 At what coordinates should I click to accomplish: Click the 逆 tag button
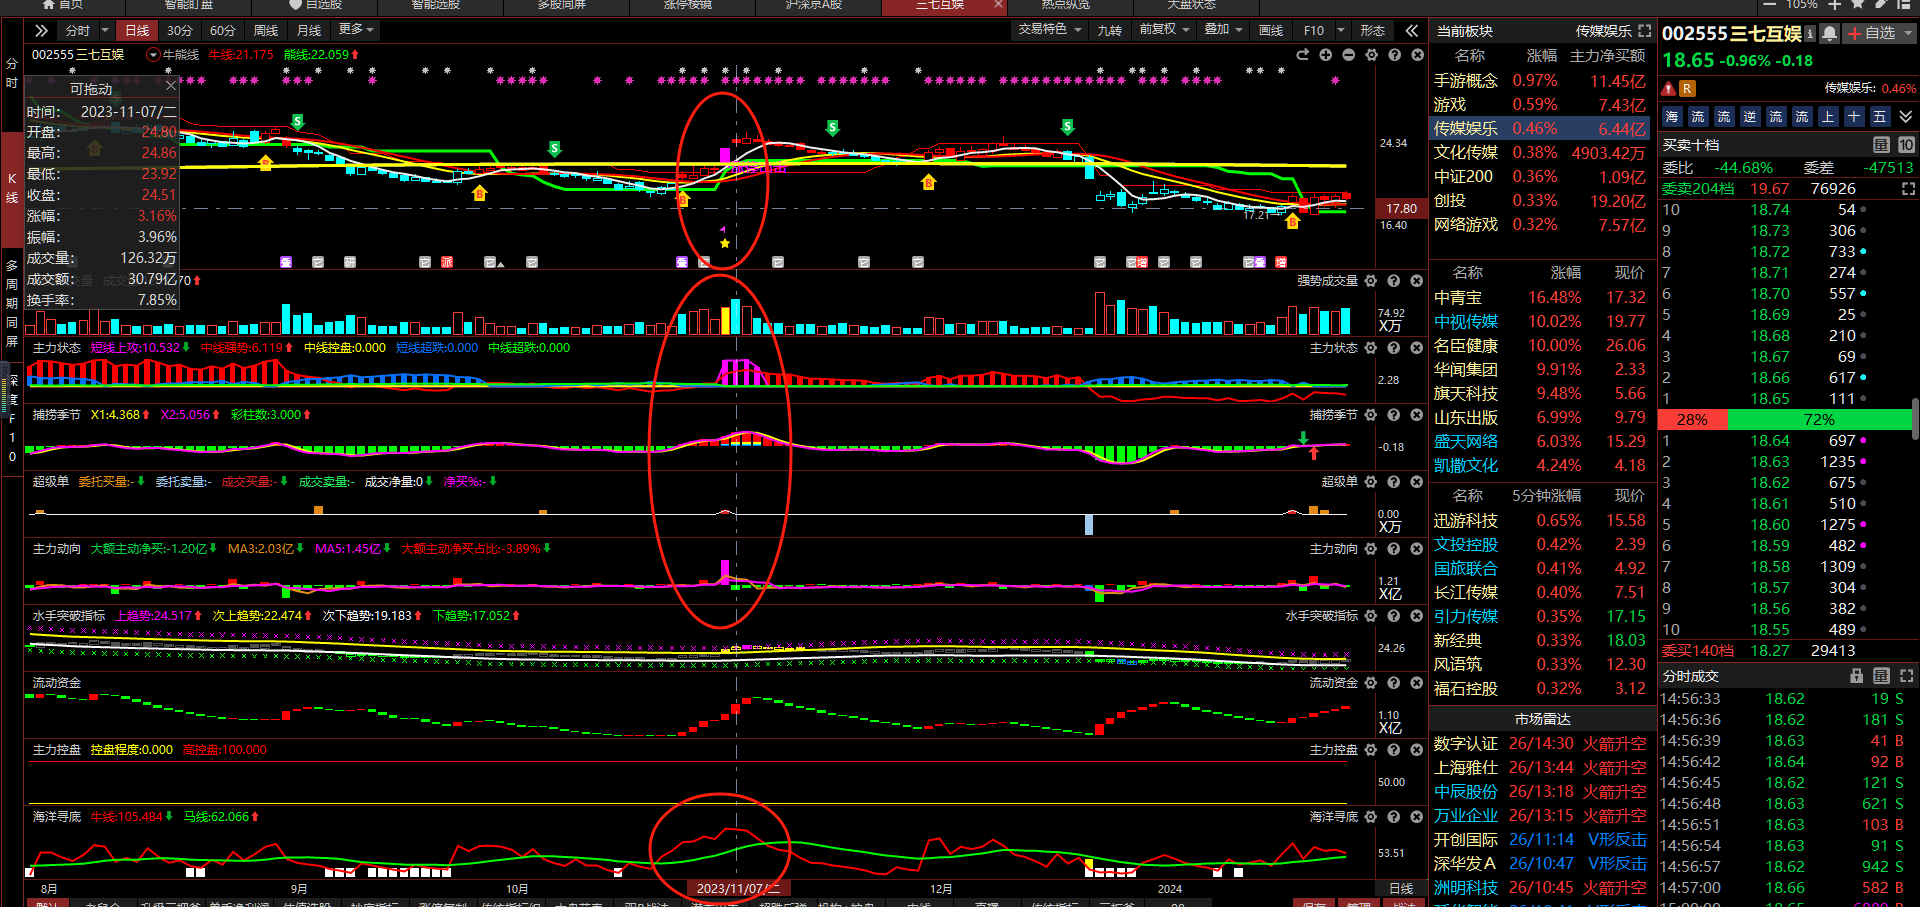(x=1750, y=117)
